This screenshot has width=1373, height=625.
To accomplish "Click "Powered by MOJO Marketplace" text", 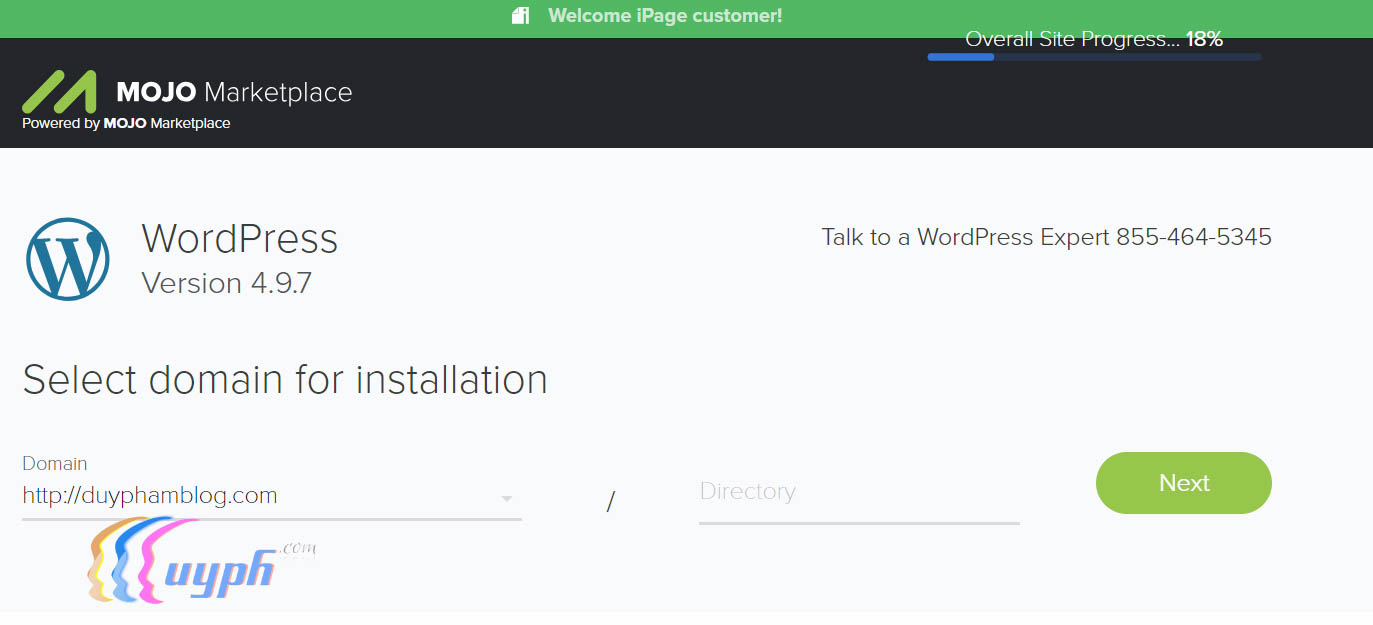I will (126, 124).
